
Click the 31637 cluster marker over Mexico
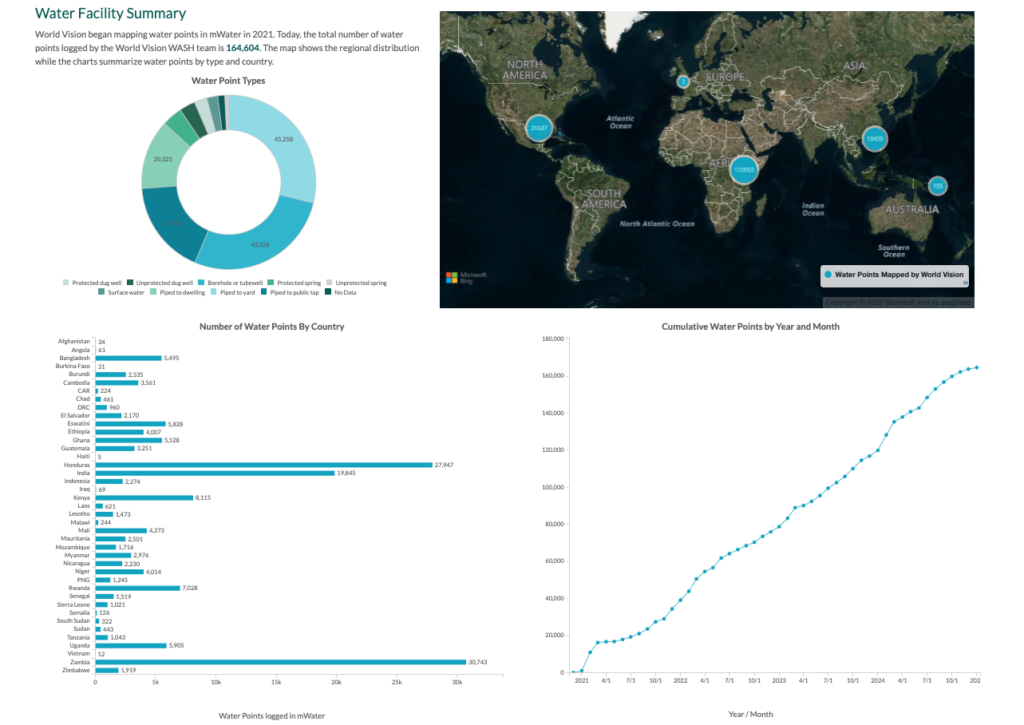pos(539,128)
